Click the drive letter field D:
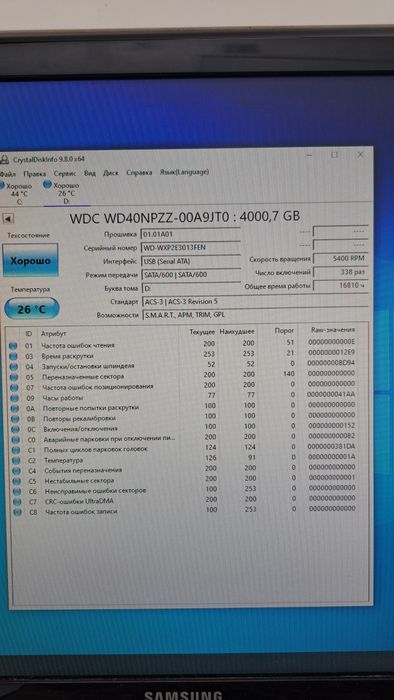The image size is (394, 700). (191, 288)
